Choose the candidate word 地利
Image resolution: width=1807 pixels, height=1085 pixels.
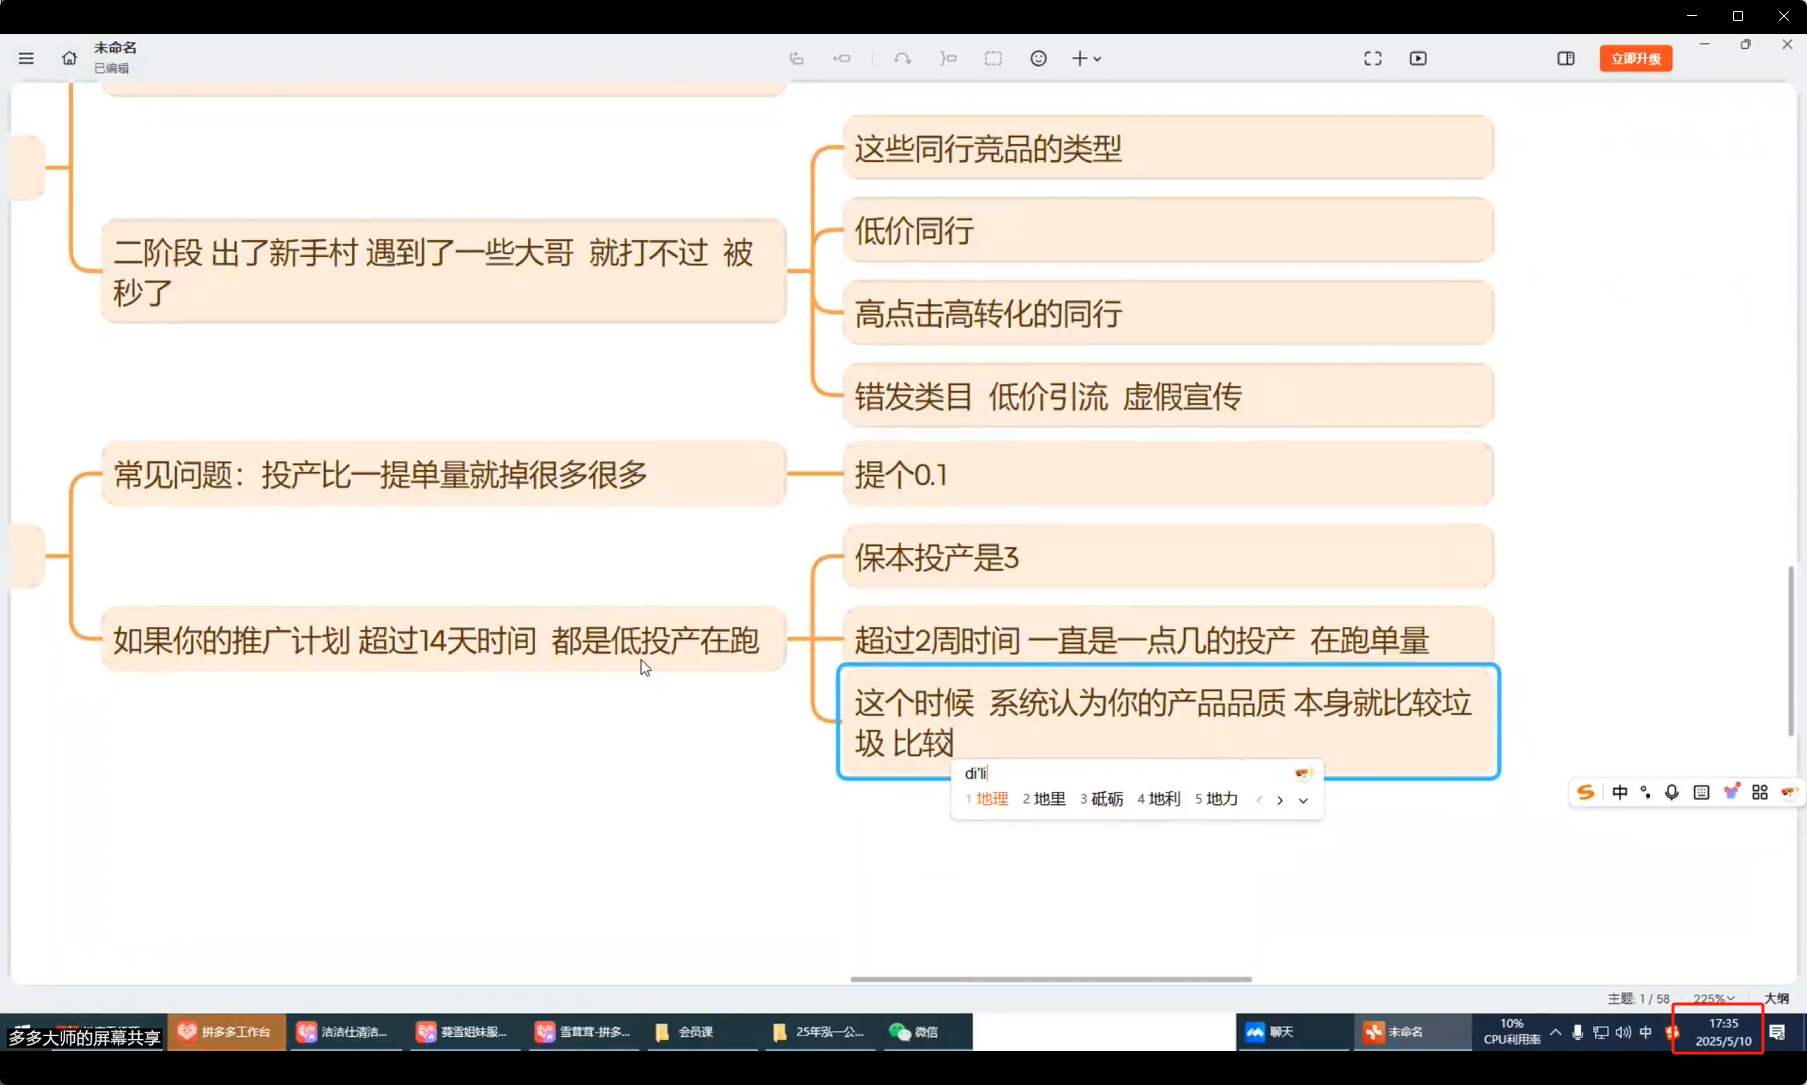pyautogui.click(x=1159, y=800)
